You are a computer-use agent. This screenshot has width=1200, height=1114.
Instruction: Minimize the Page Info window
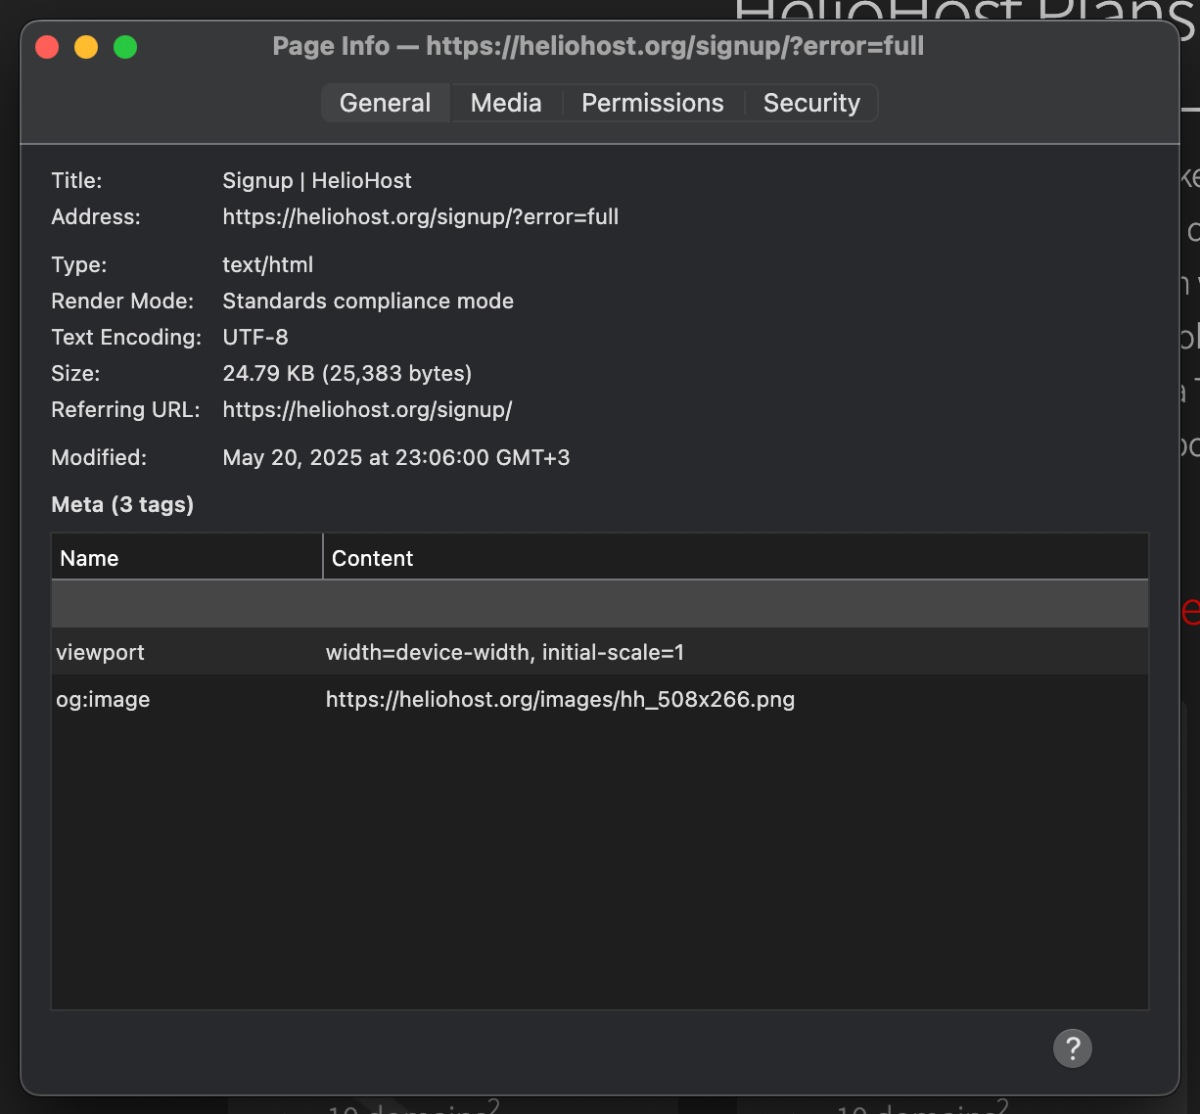pyautogui.click(x=86, y=47)
